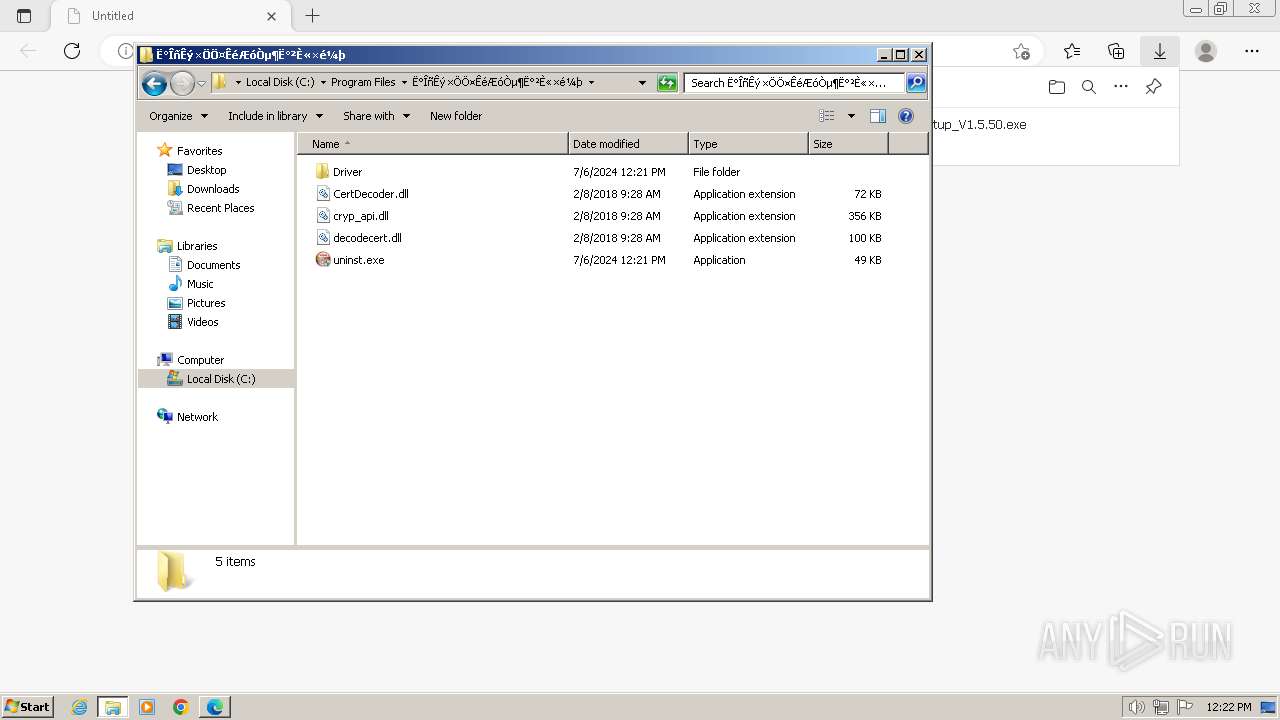Search downloads in the Edge panel
The image size is (1280, 720).
[1089, 87]
